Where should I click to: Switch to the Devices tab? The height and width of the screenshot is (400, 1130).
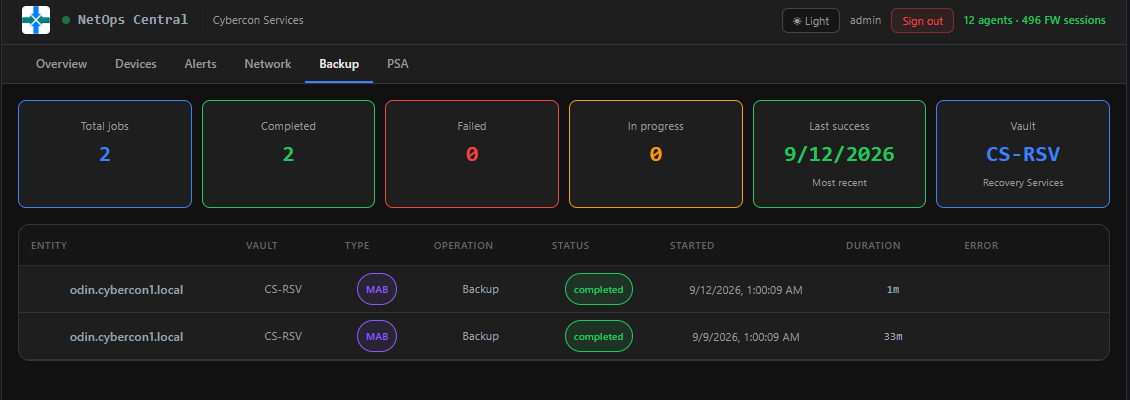pos(135,63)
